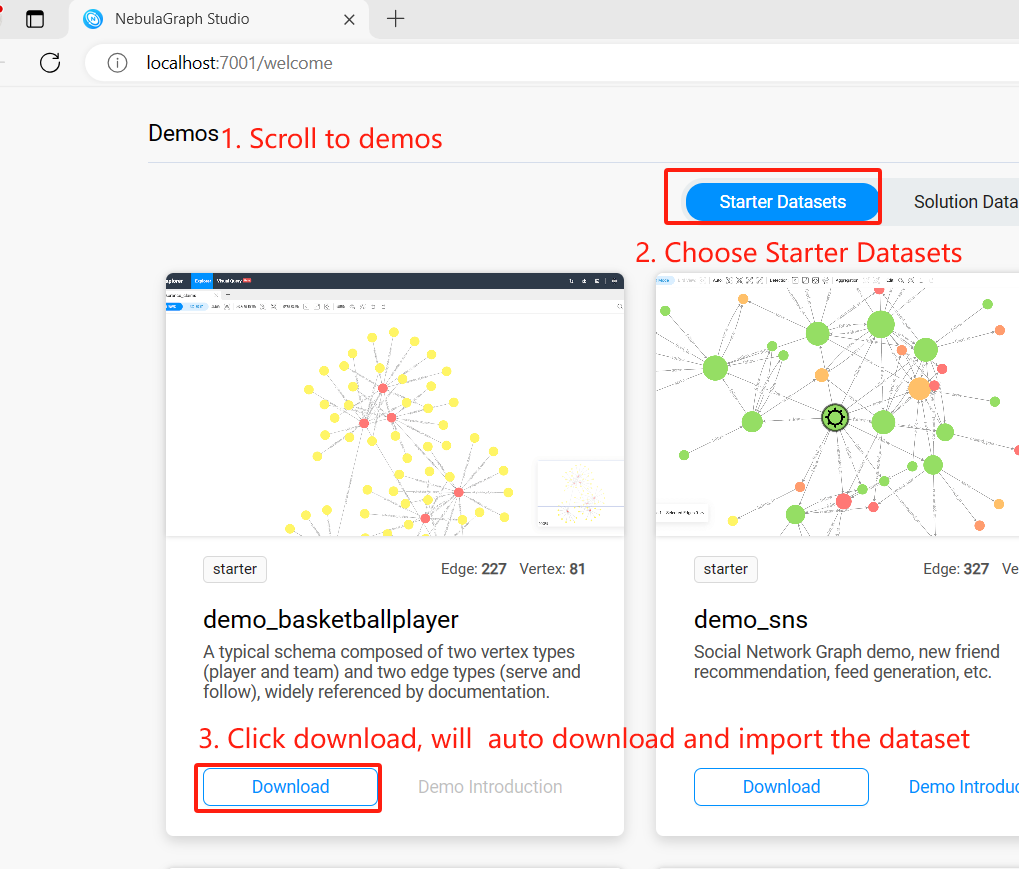
Task: Click the demo_sns title
Action: 751,620
